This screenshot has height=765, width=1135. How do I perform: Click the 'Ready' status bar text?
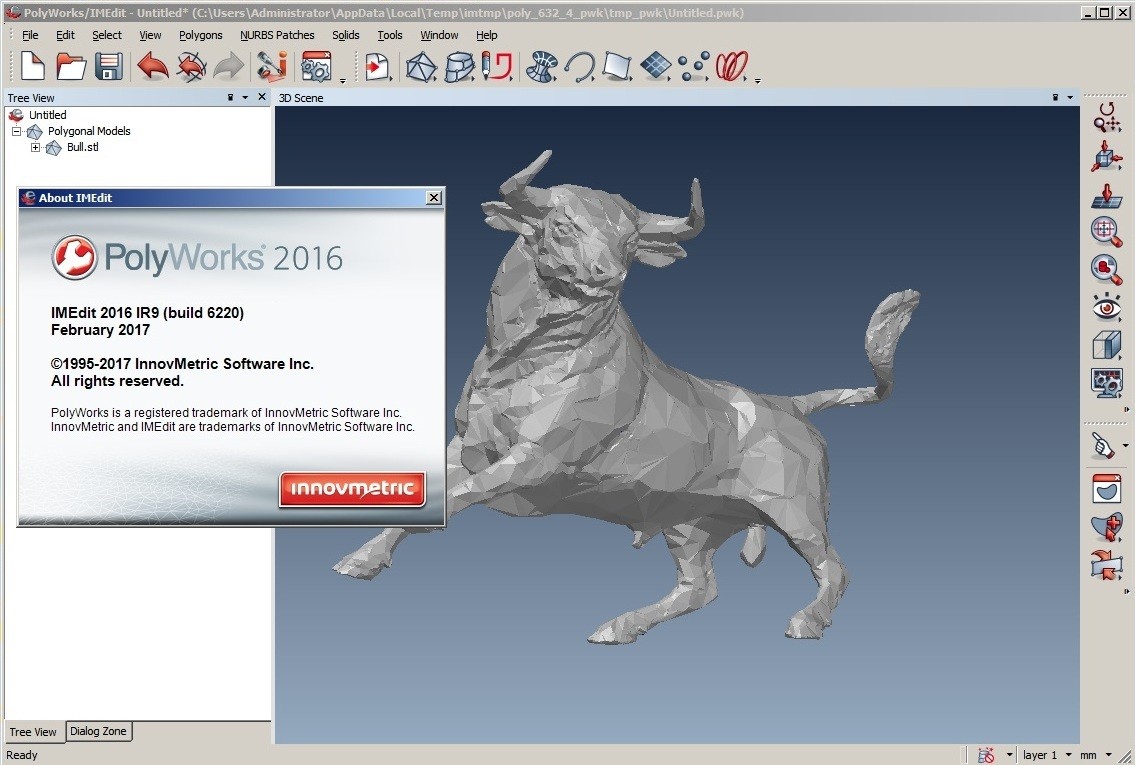coord(22,755)
